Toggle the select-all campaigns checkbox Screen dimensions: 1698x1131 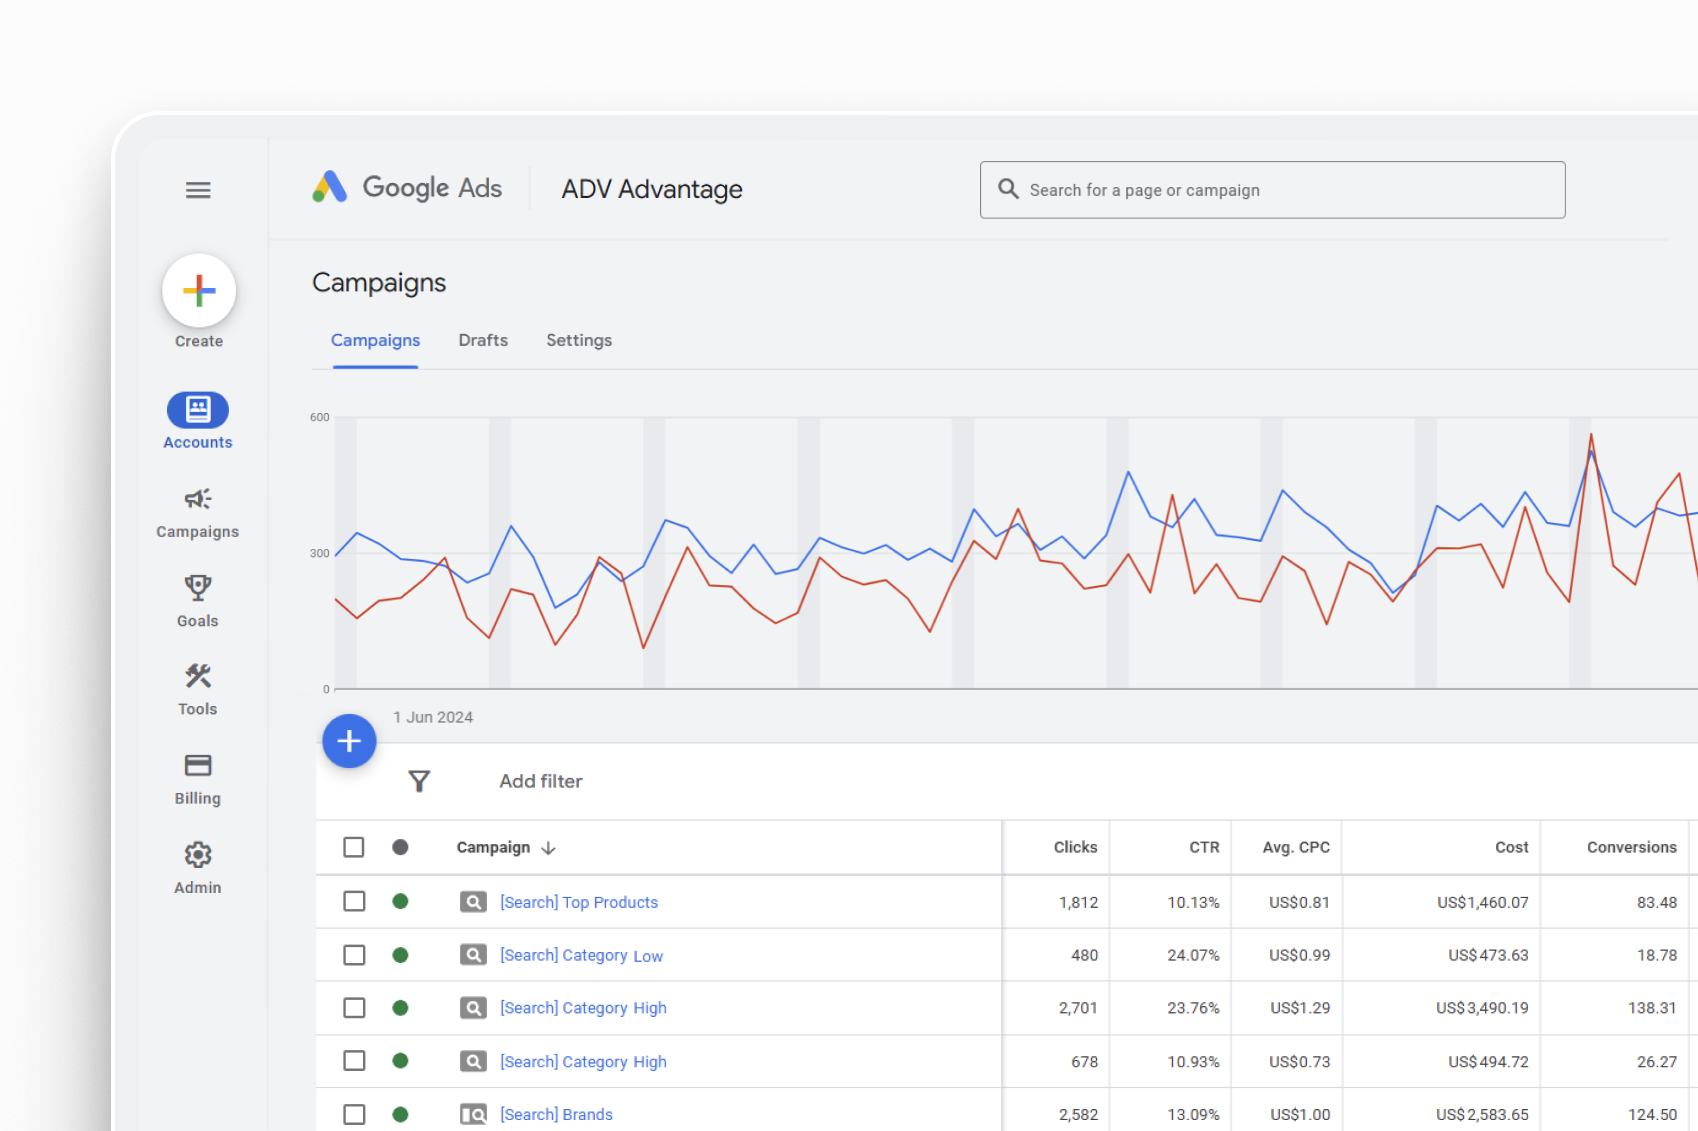[354, 847]
